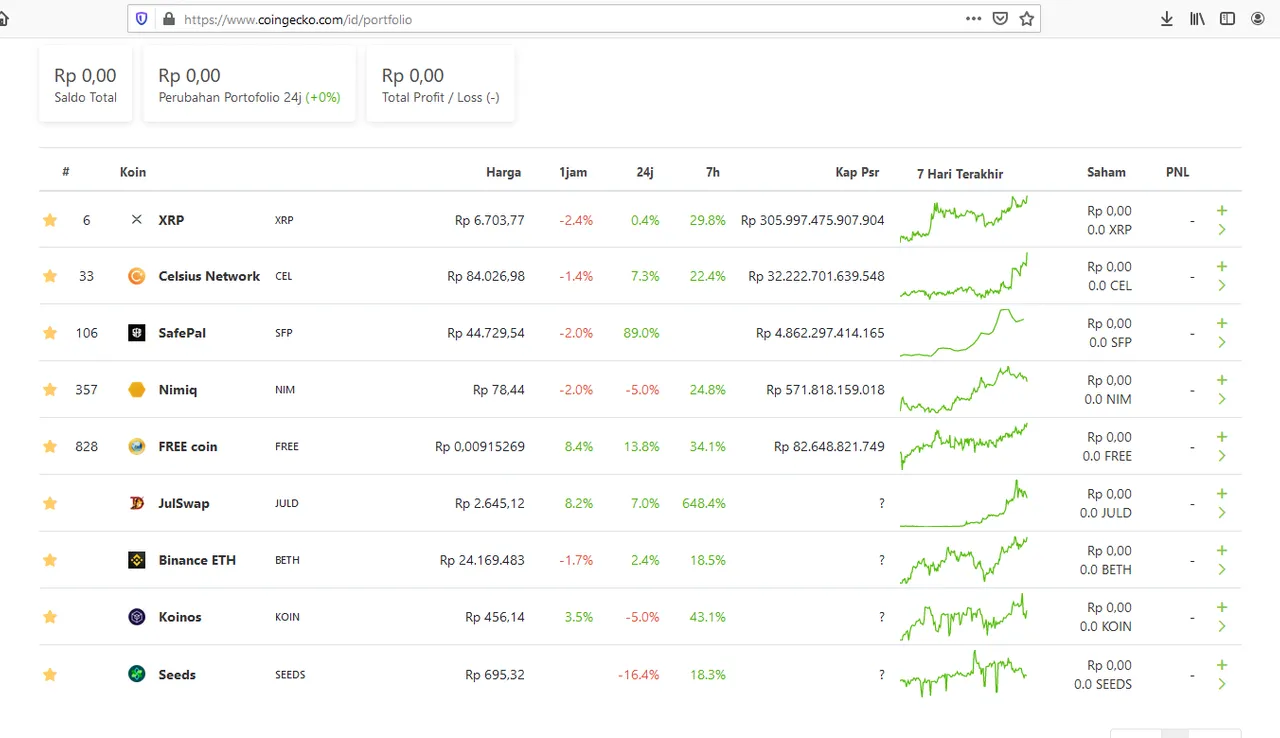Sort table by 1jam column header
This screenshot has width=1280, height=738.
tap(573, 172)
